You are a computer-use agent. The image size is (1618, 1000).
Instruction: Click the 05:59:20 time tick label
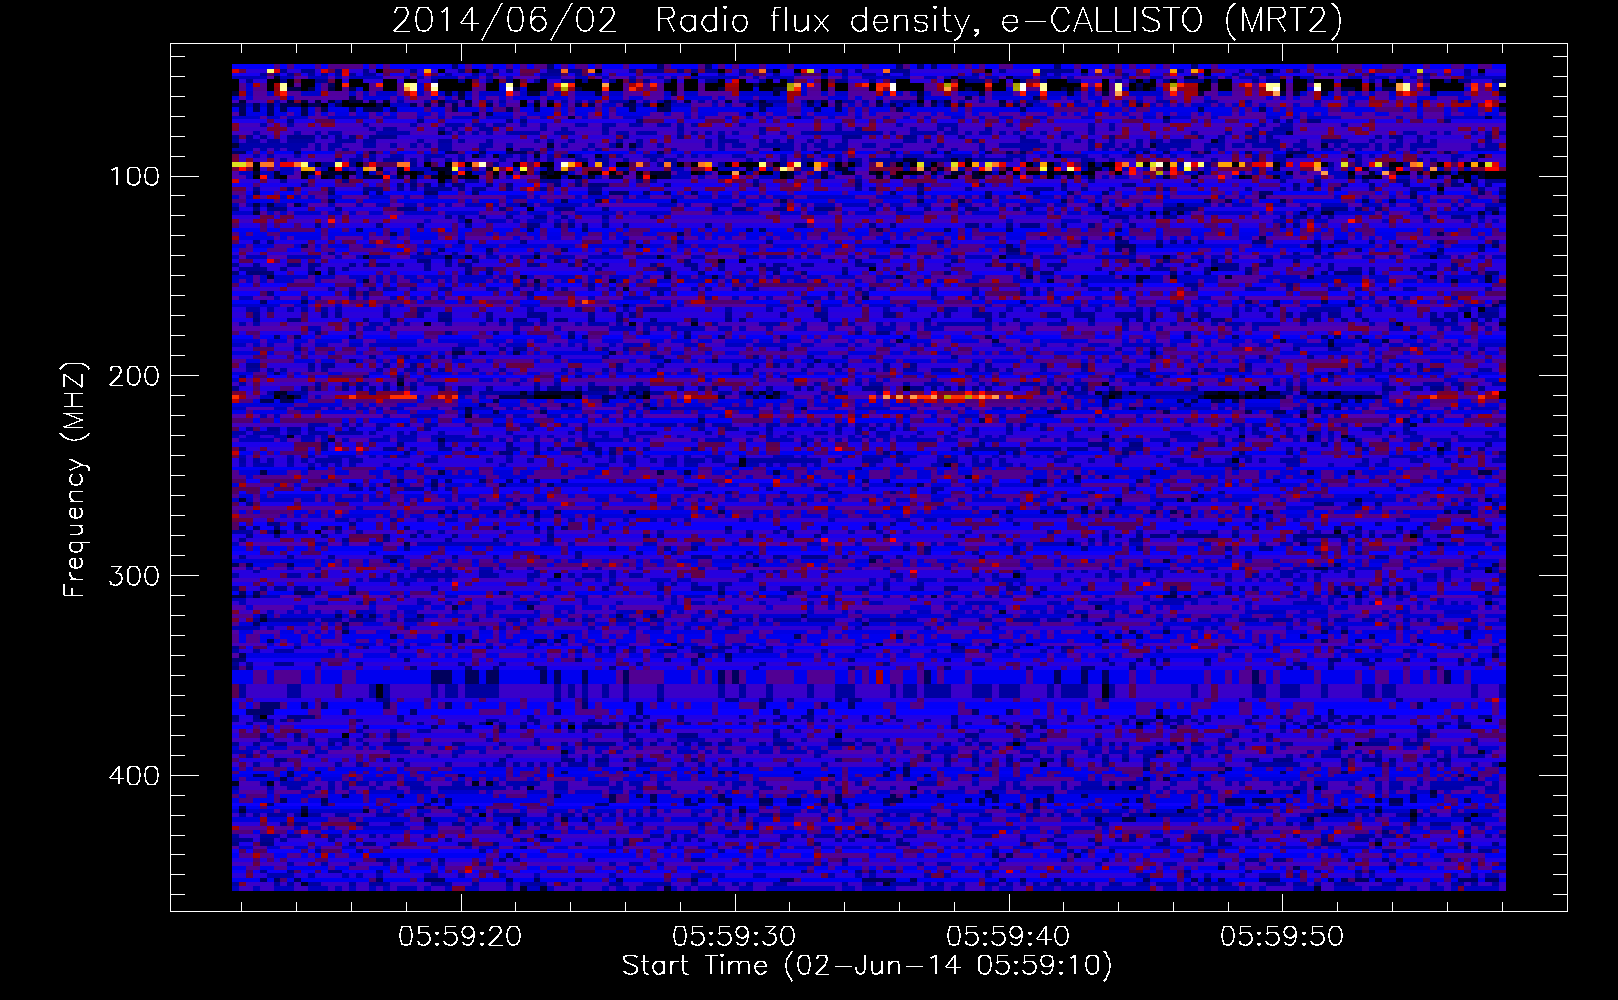point(460,937)
